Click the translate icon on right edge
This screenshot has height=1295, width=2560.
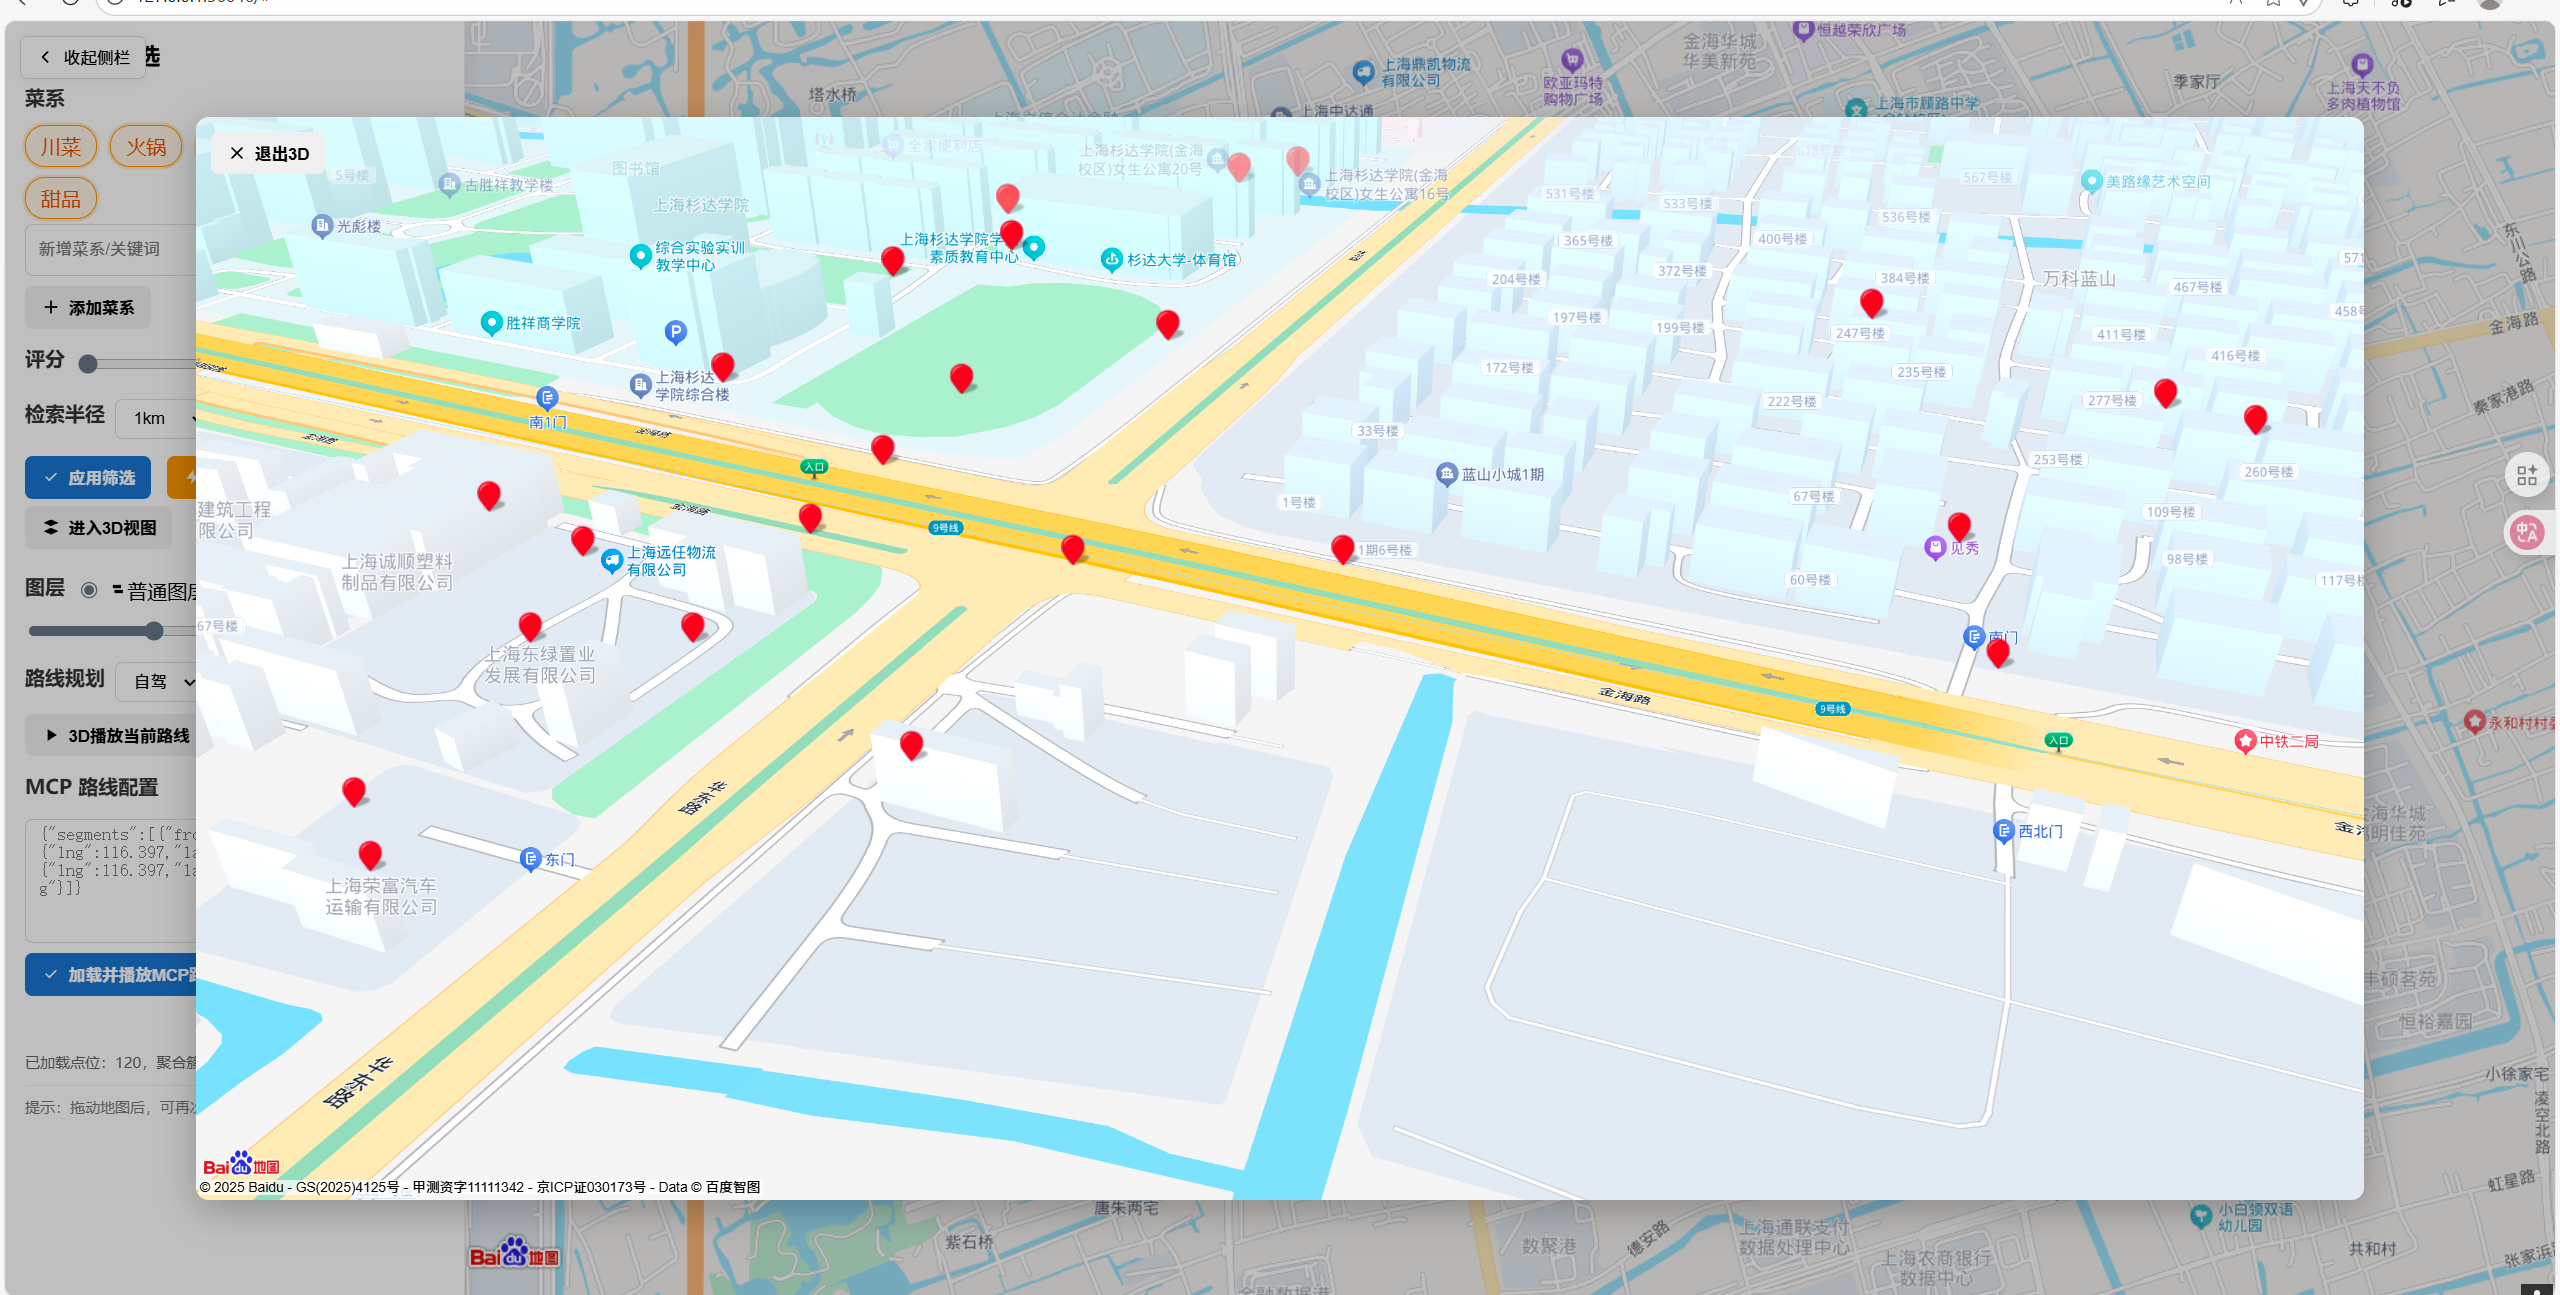pos(2527,532)
